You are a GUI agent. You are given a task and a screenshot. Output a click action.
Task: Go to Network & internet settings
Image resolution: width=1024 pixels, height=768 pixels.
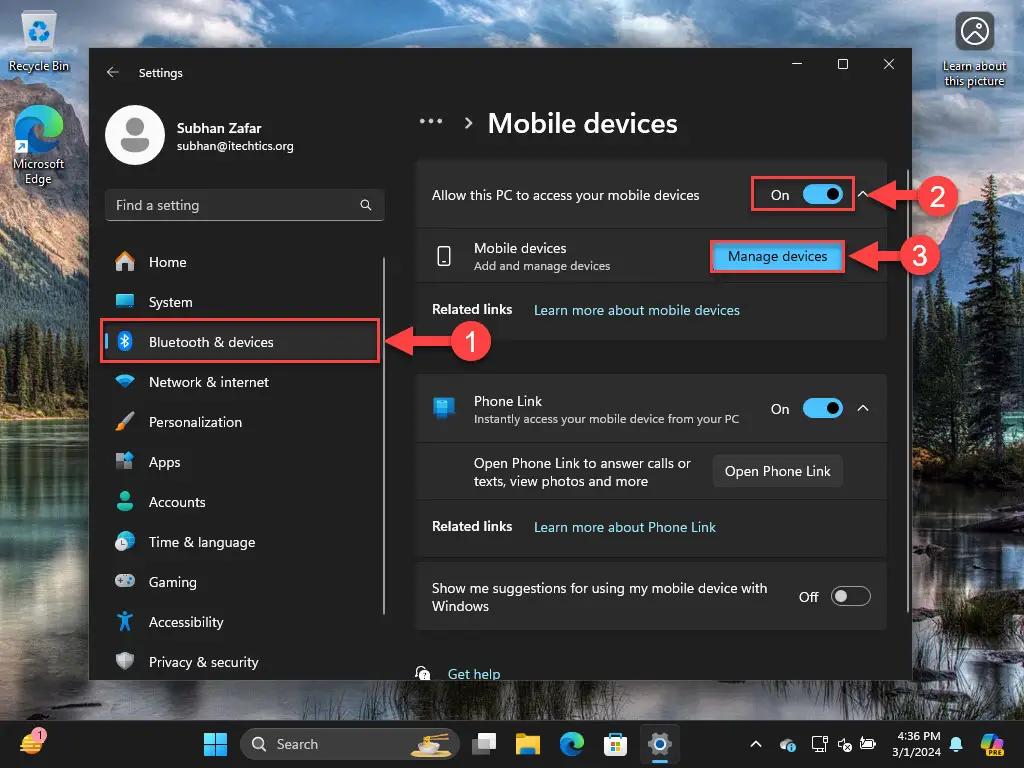(242, 382)
